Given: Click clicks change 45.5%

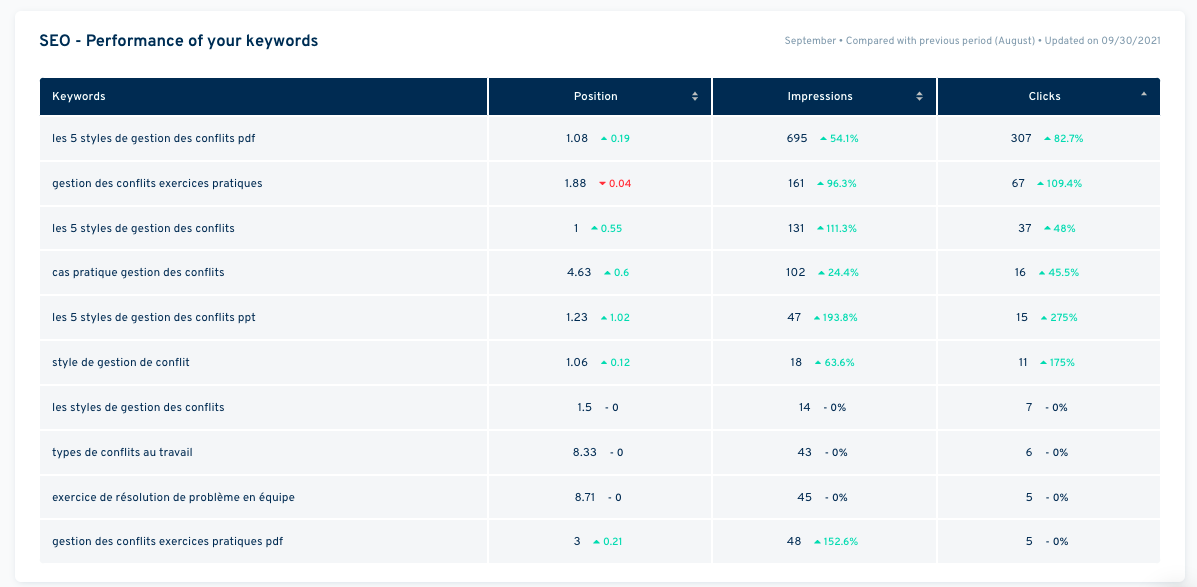Looking at the screenshot, I should 1059,273.
